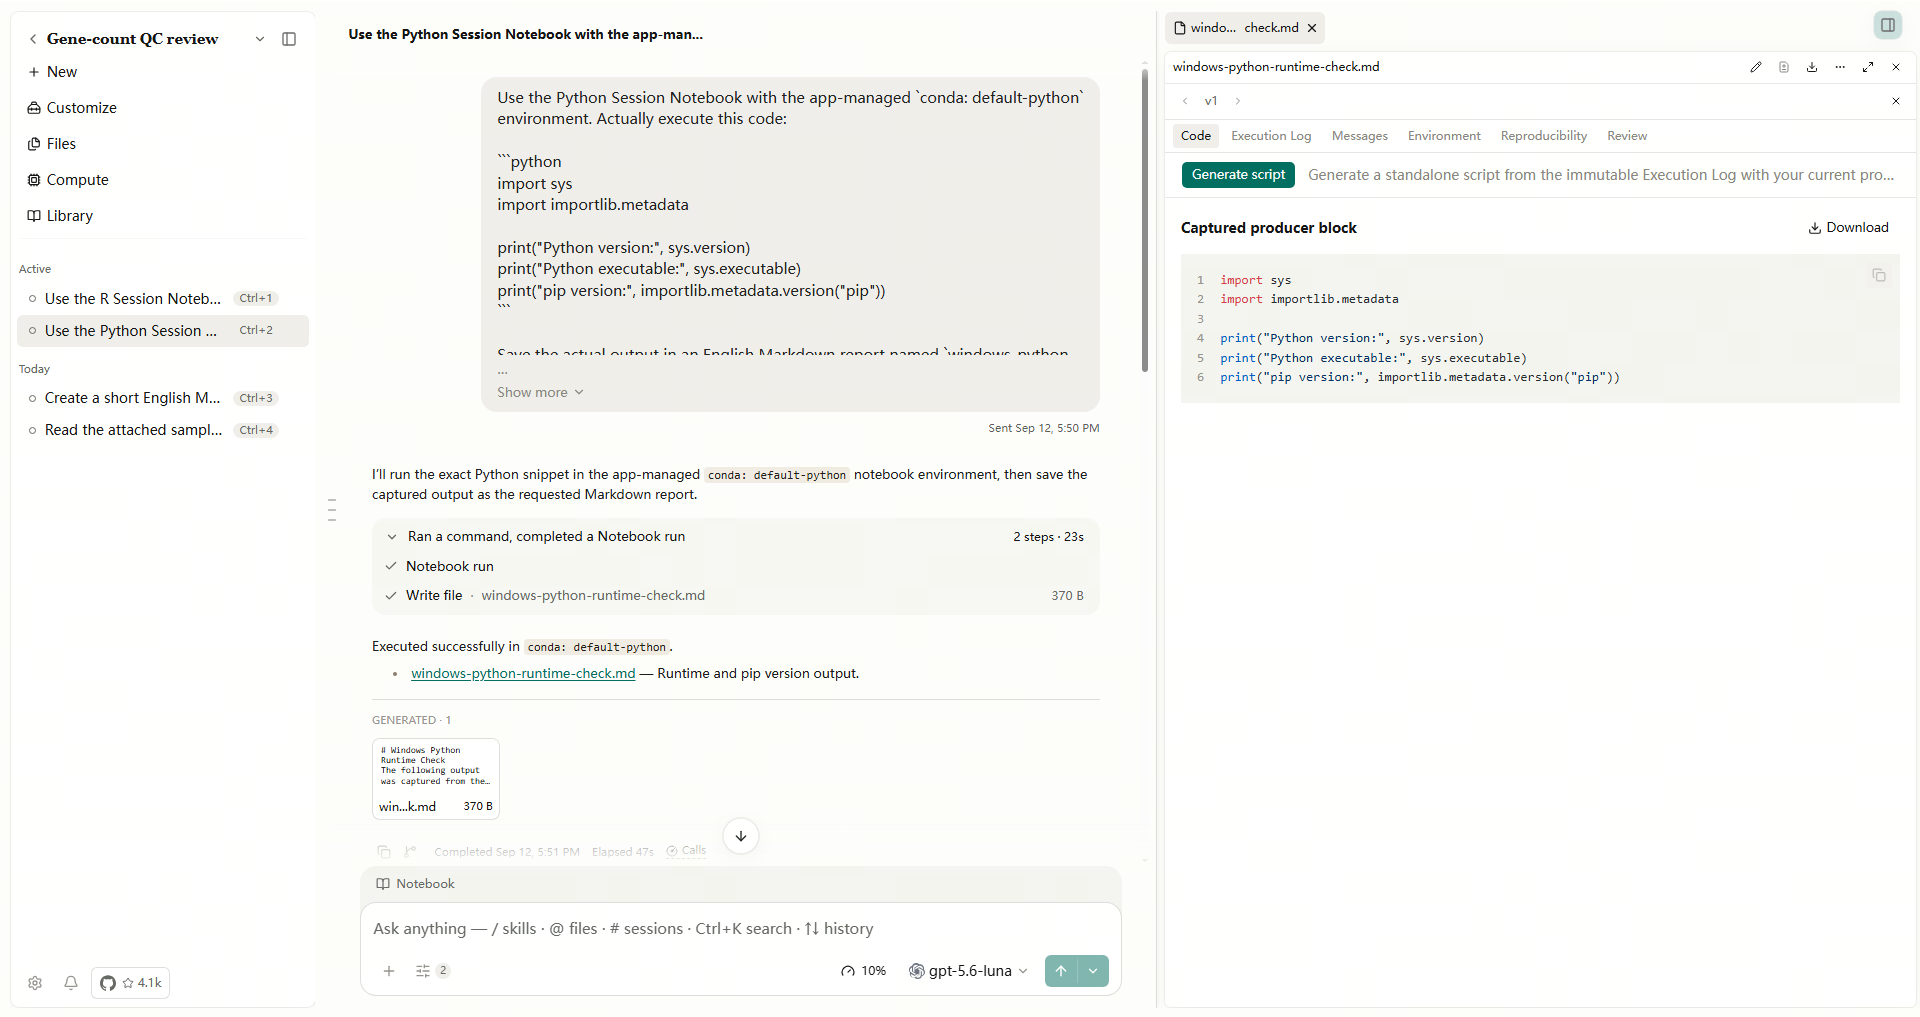Open the Notebook run step
Image resolution: width=1920 pixels, height=1017 pixels.
[449, 566]
